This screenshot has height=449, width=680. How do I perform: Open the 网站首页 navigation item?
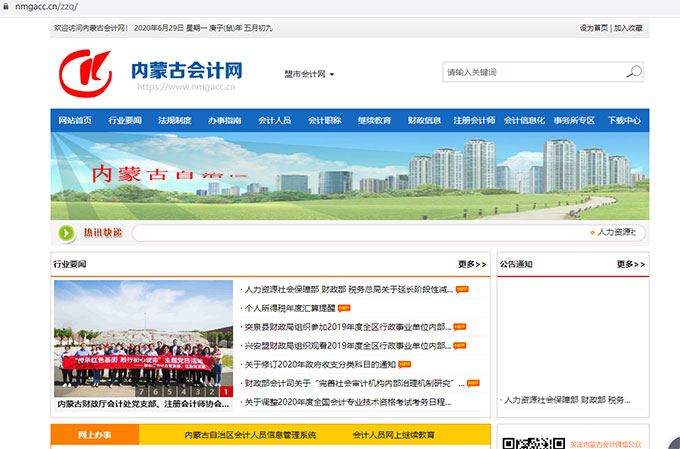coord(75,120)
